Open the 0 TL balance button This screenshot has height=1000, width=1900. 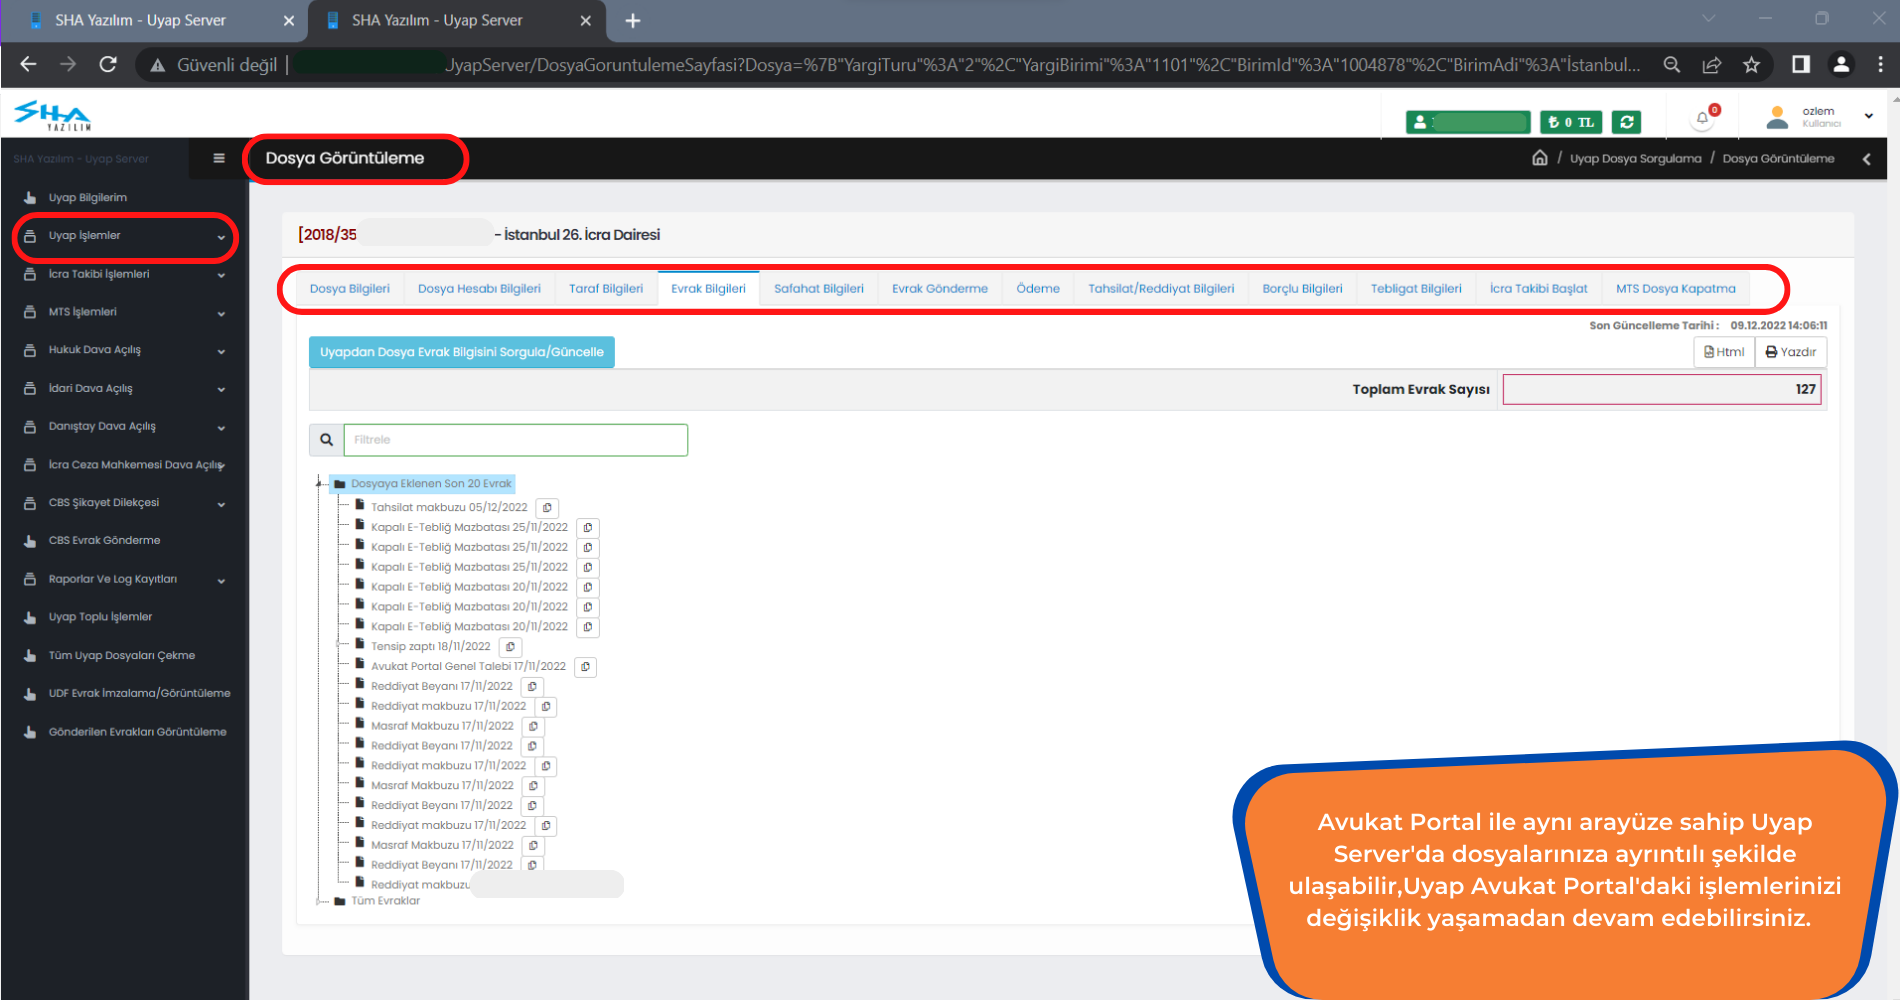[1571, 122]
